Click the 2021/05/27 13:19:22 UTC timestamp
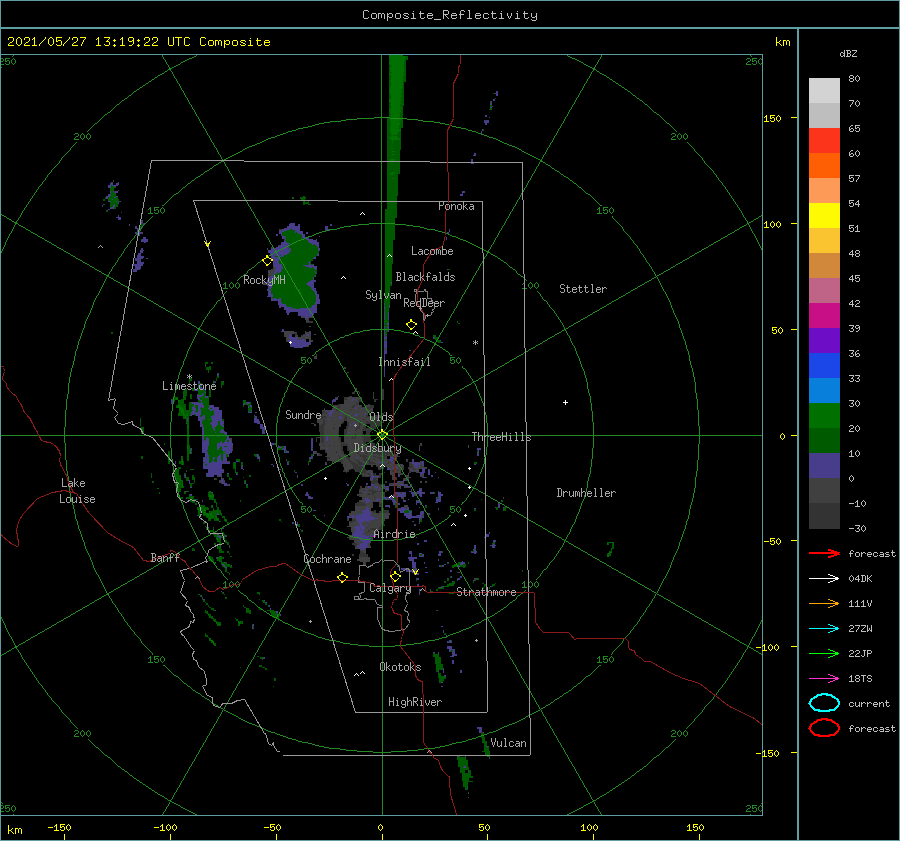 pos(99,42)
